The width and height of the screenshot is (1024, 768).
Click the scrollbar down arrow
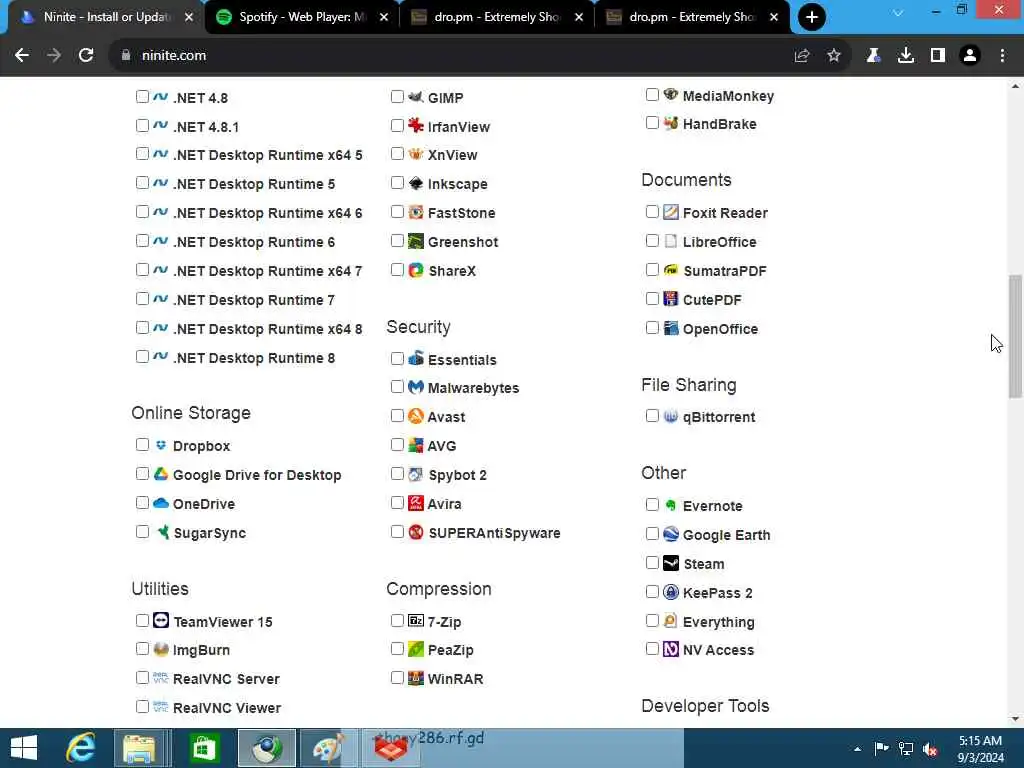(x=1015, y=719)
